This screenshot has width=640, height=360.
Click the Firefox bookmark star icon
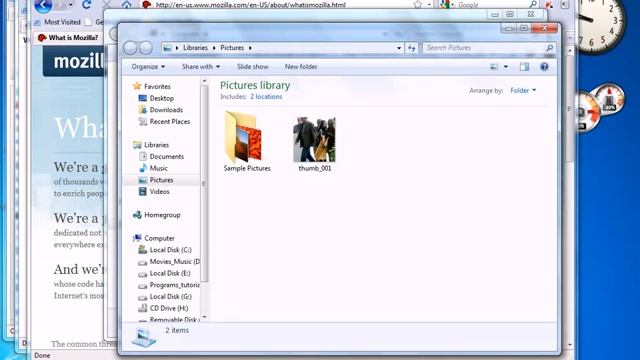[418, 5]
